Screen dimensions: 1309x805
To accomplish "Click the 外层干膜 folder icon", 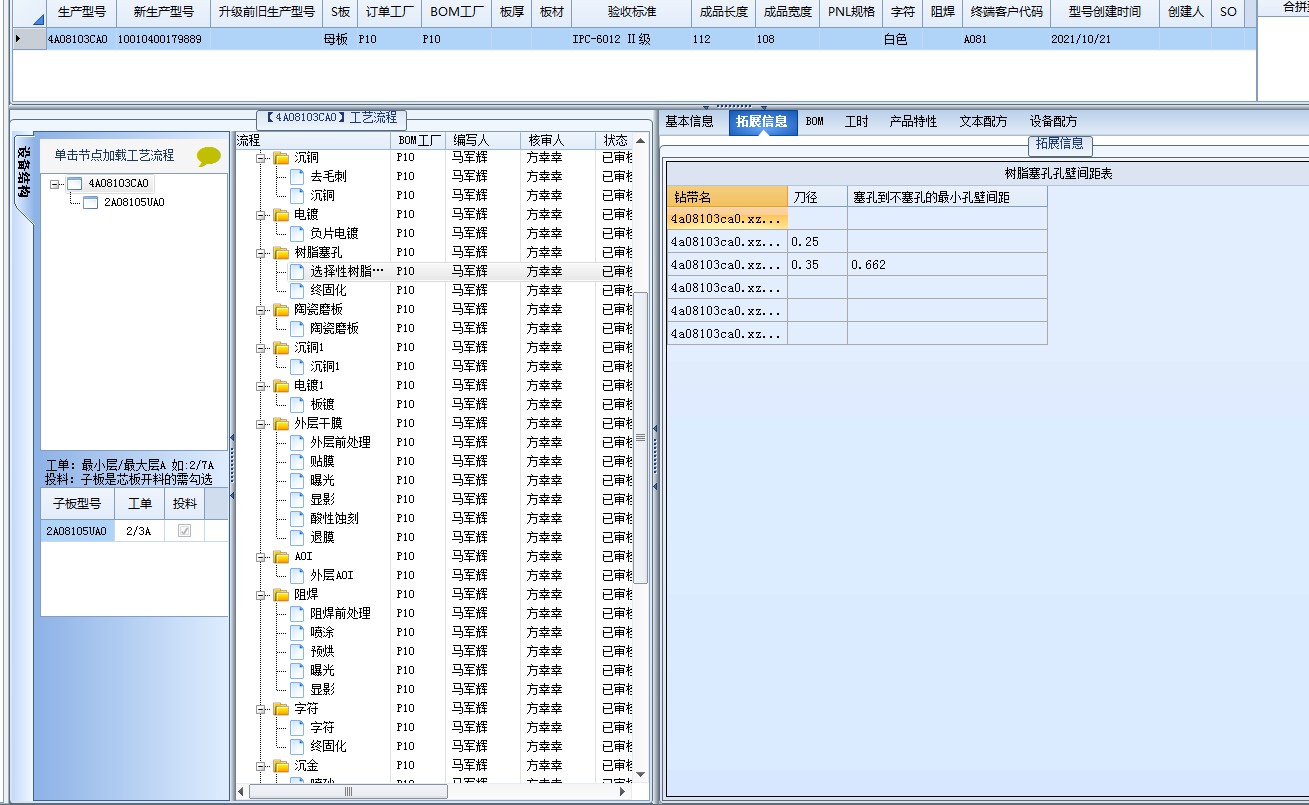I will (x=281, y=423).
